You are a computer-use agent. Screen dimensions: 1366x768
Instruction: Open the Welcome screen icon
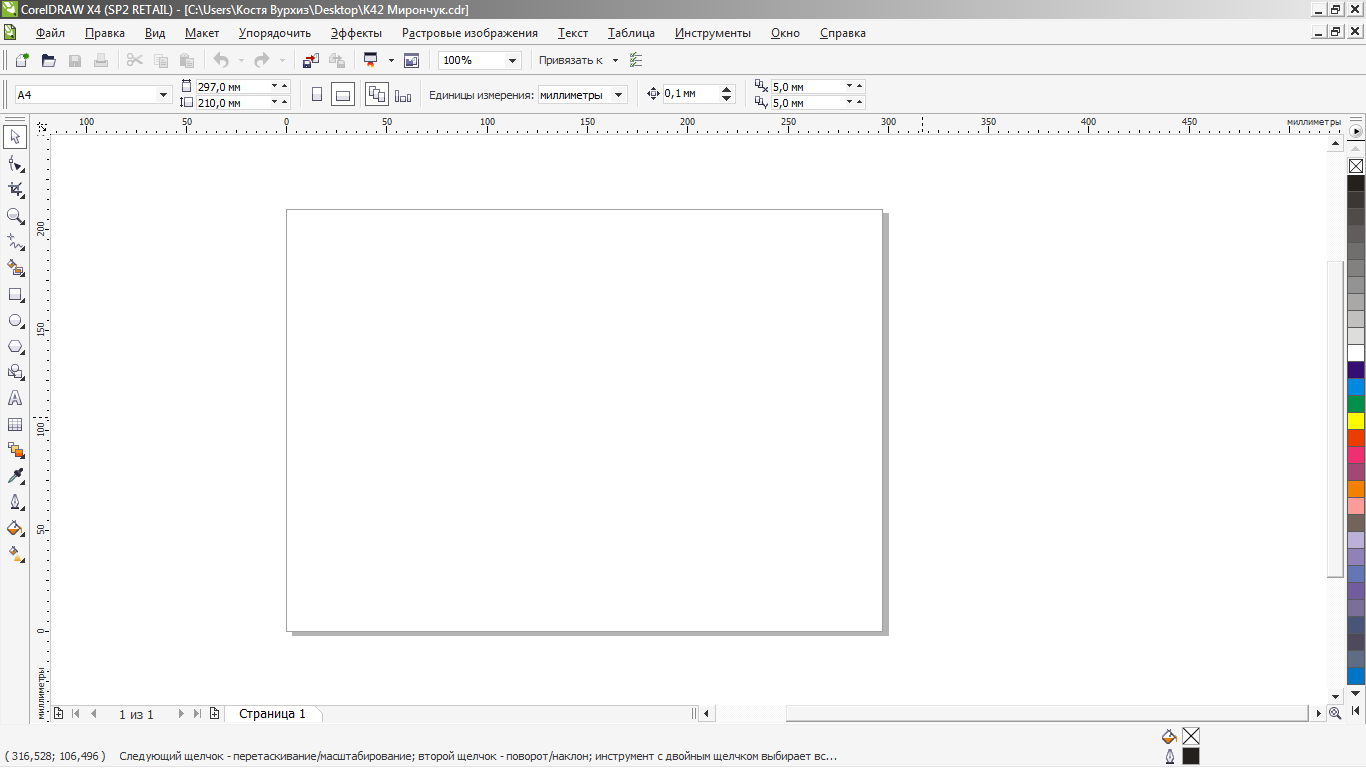(411, 60)
